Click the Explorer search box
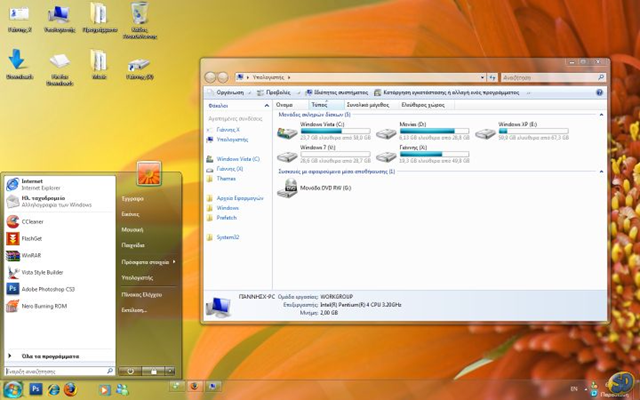The width and height of the screenshot is (640, 400). click(x=553, y=77)
